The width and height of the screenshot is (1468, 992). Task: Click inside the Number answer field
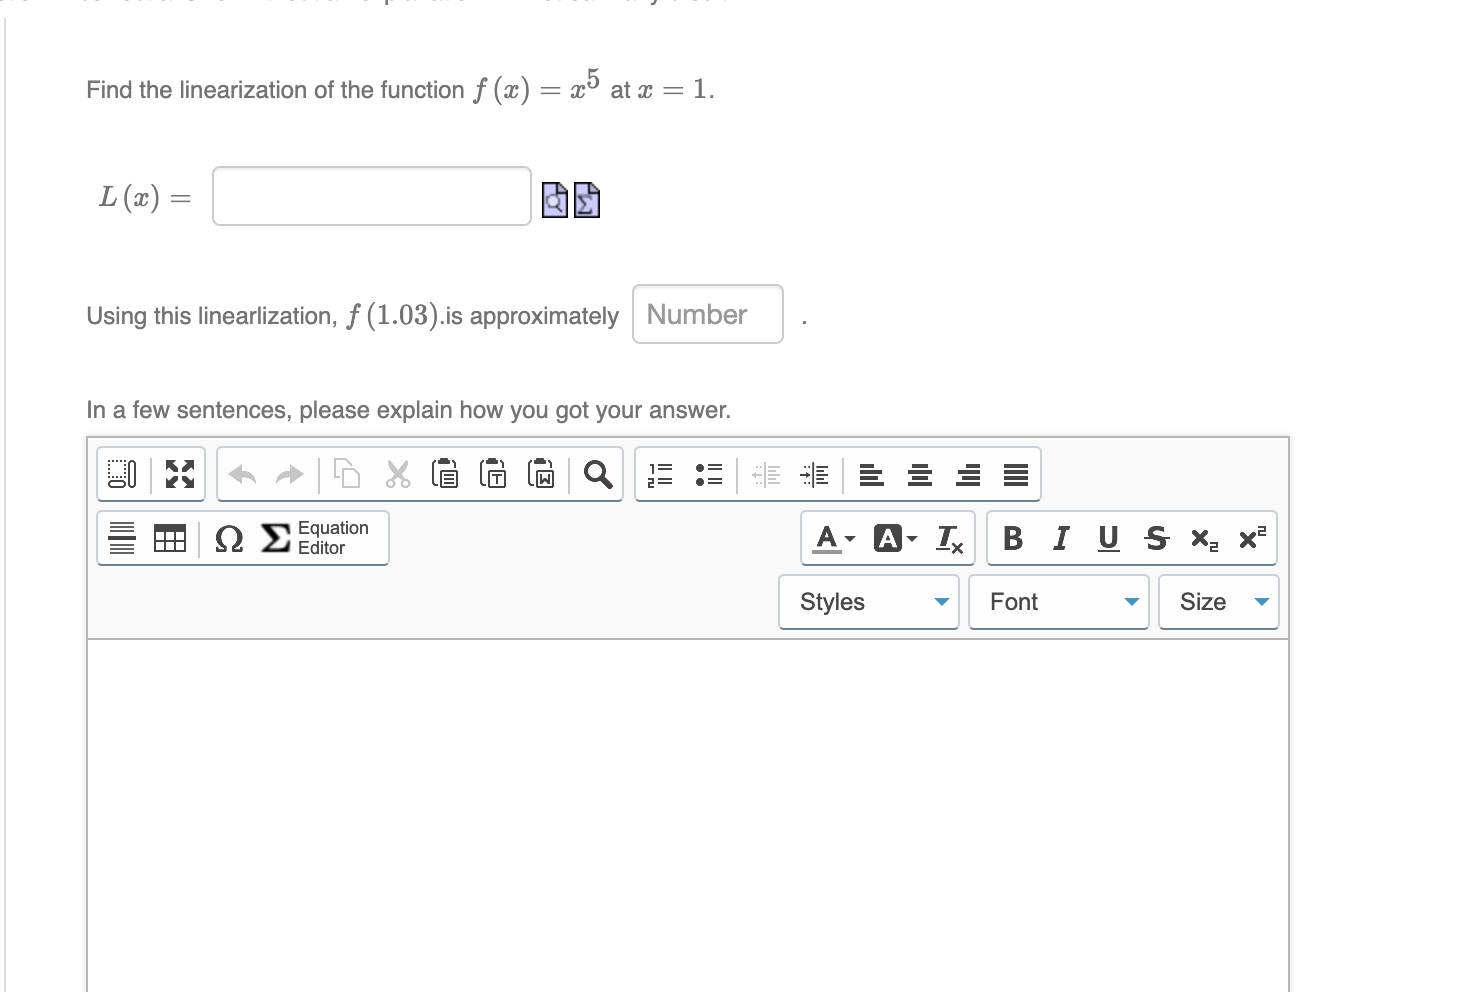[707, 314]
